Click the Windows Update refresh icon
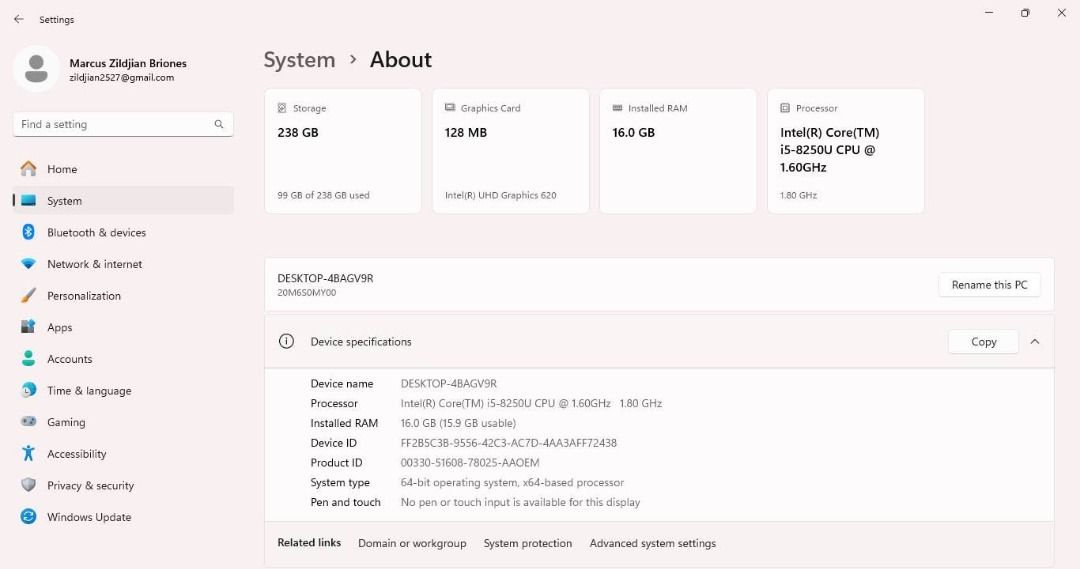 pyautogui.click(x=28, y=517)
